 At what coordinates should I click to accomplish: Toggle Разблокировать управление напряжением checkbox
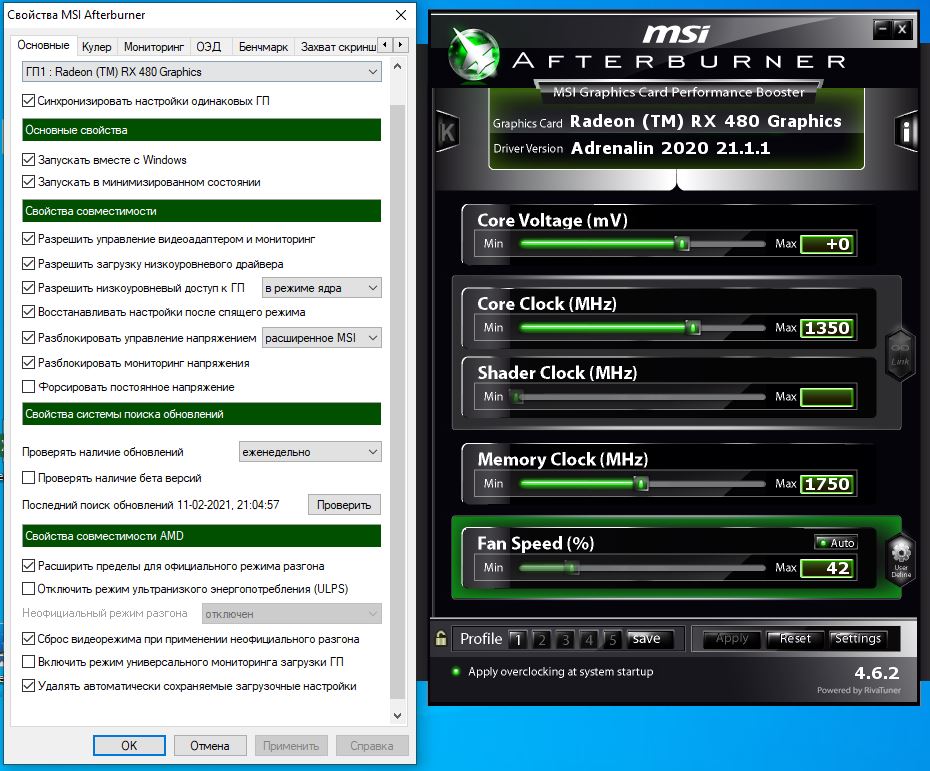[28, 337]
